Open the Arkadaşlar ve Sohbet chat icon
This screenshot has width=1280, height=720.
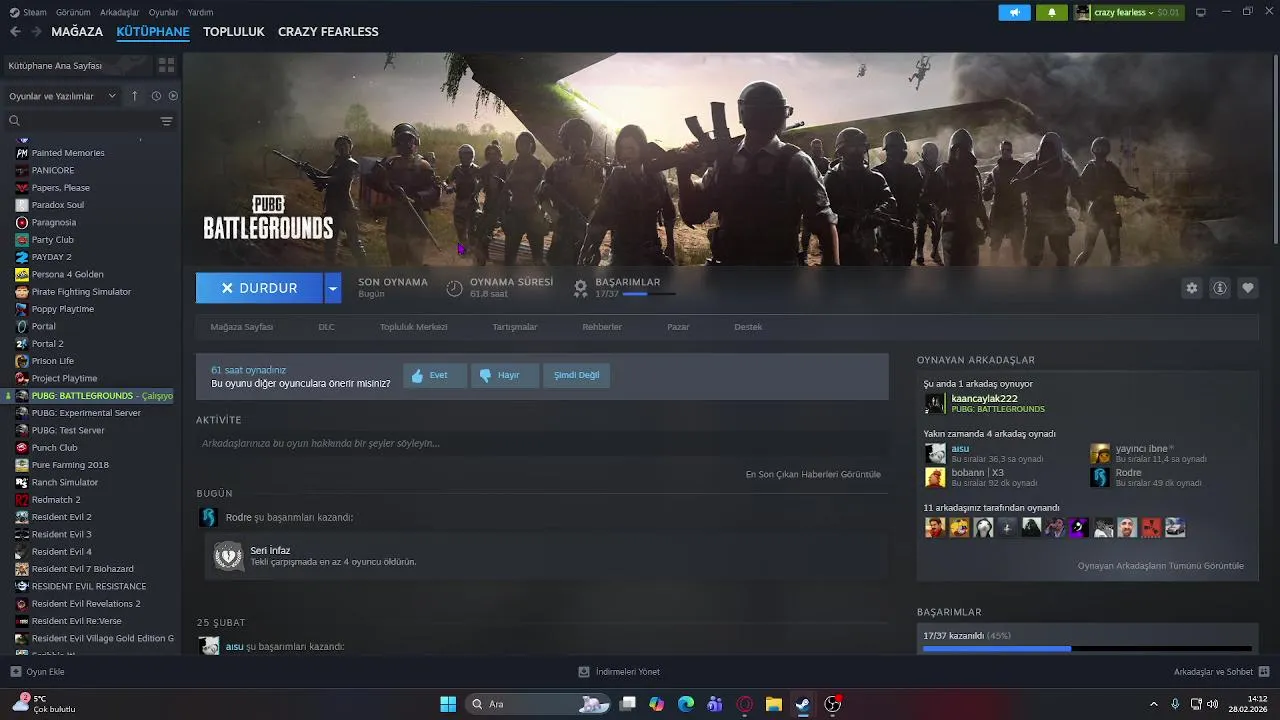coord(1264,672)
